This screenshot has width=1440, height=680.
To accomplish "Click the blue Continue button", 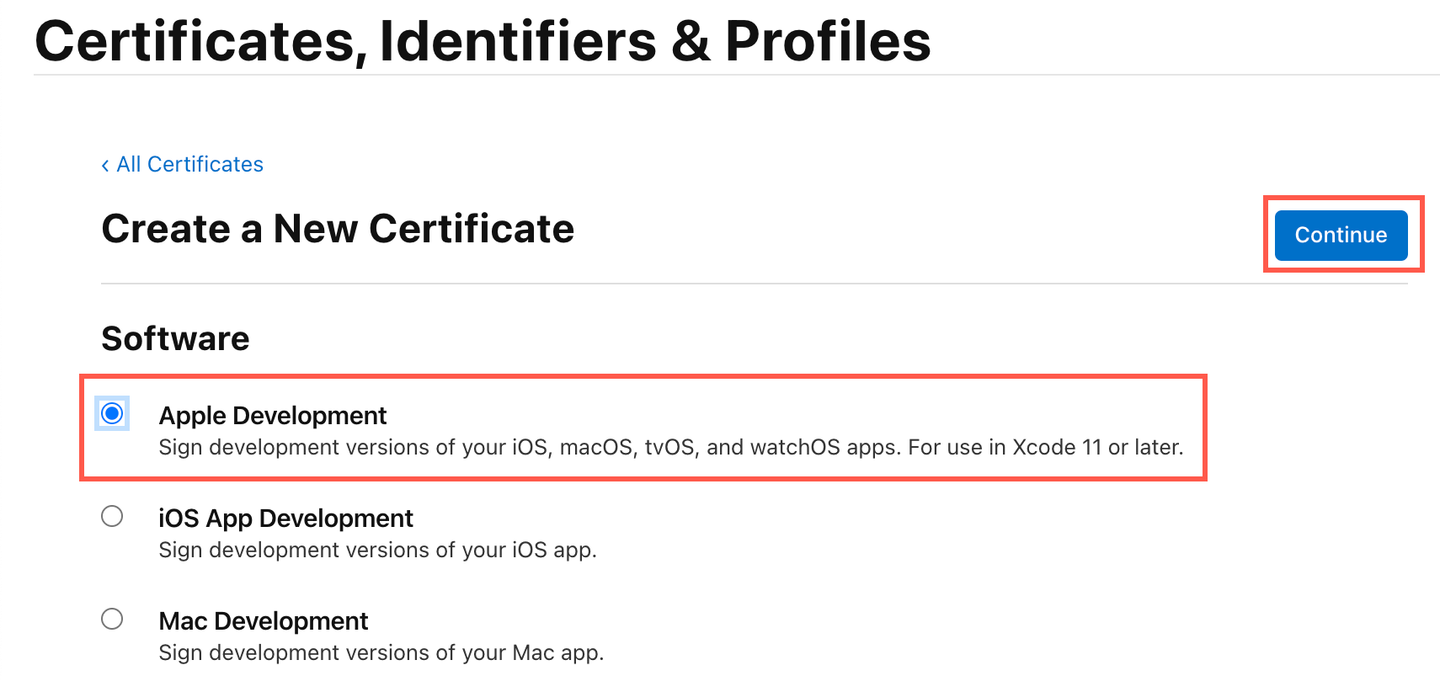I will pyautogui.click(x=1341, y=235).
